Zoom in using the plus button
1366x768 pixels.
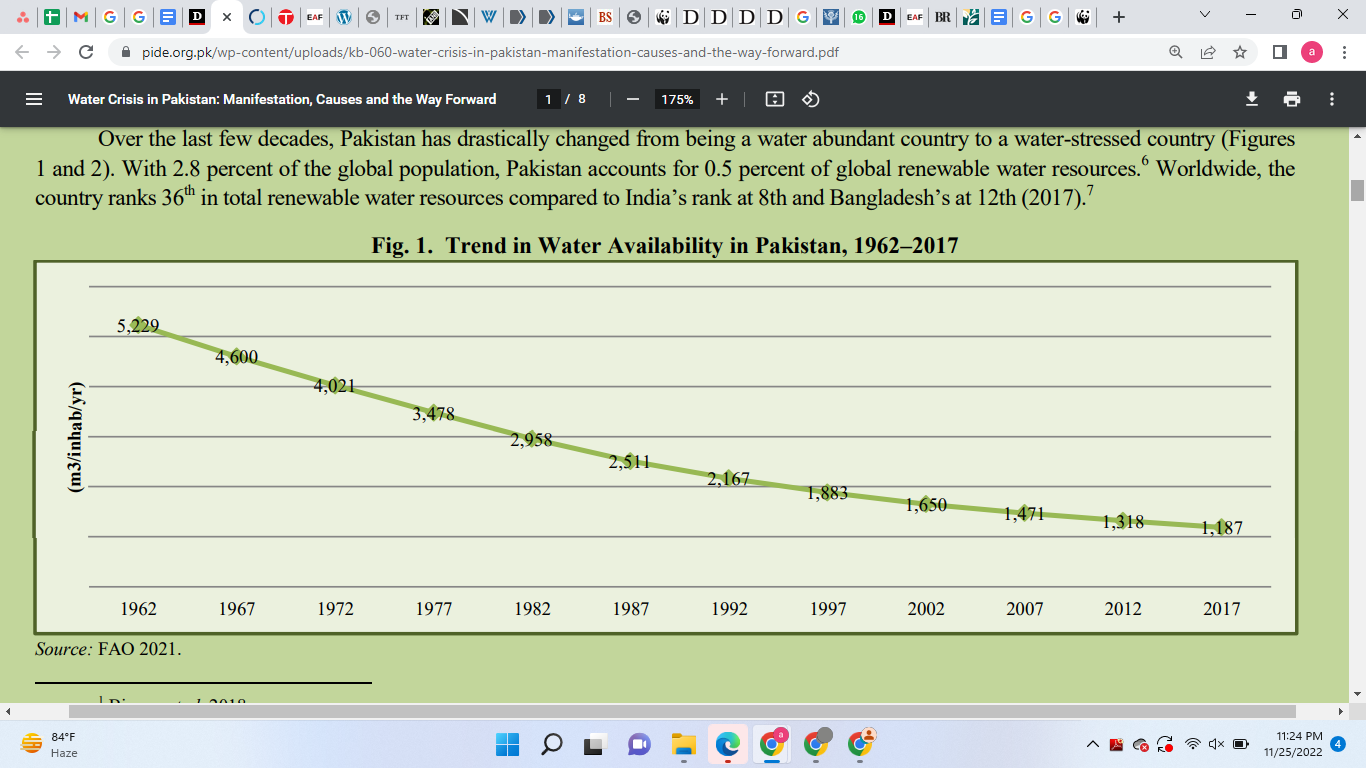pos(720,99)
